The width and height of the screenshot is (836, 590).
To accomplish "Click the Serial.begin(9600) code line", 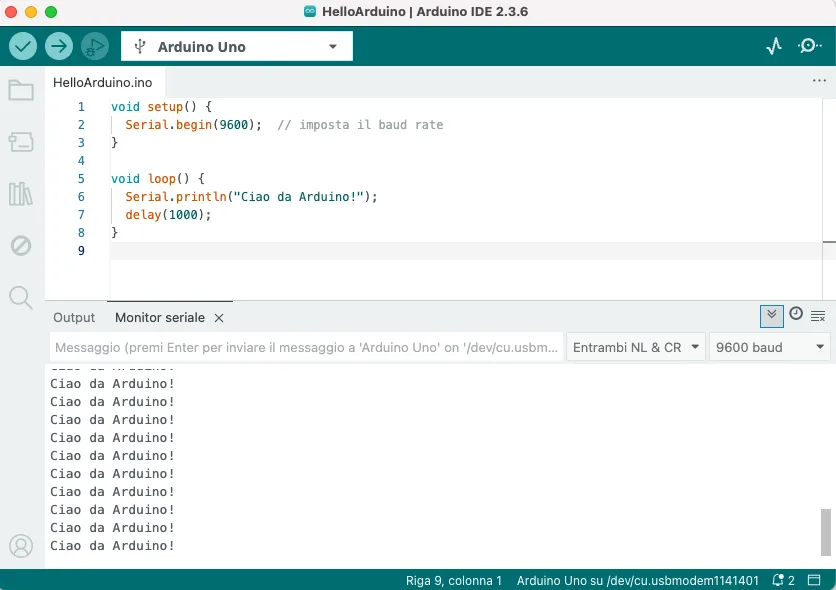I will [194, 125].
